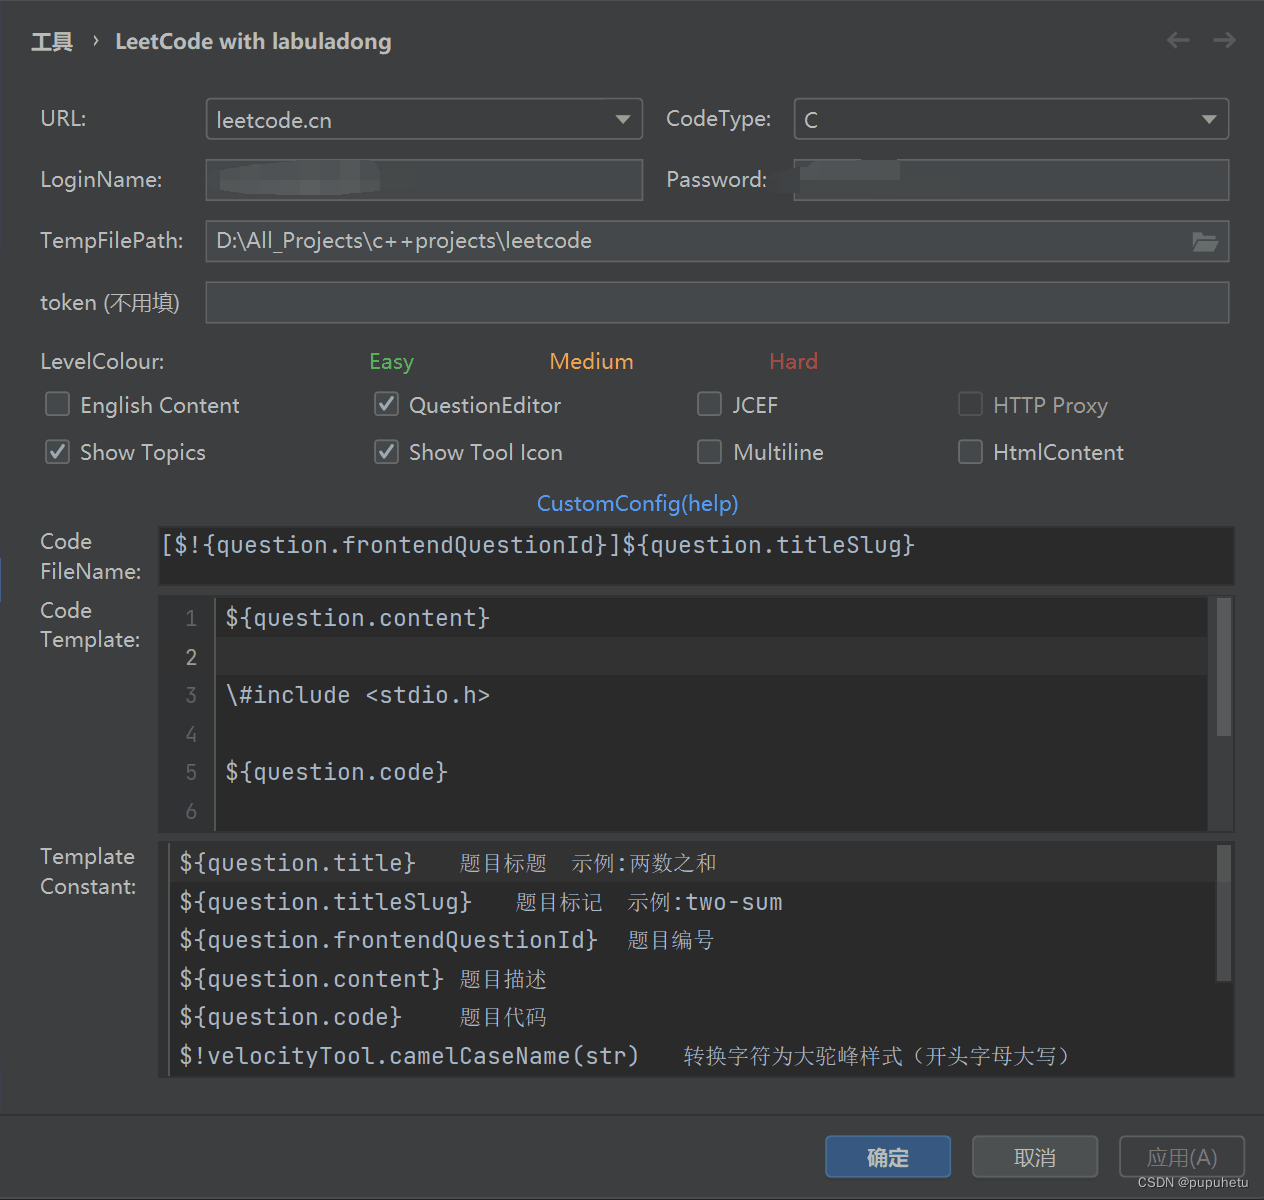Disable the Show Topics checkbox
This screenshot has width=1264, height=1200.
(57, 452)
